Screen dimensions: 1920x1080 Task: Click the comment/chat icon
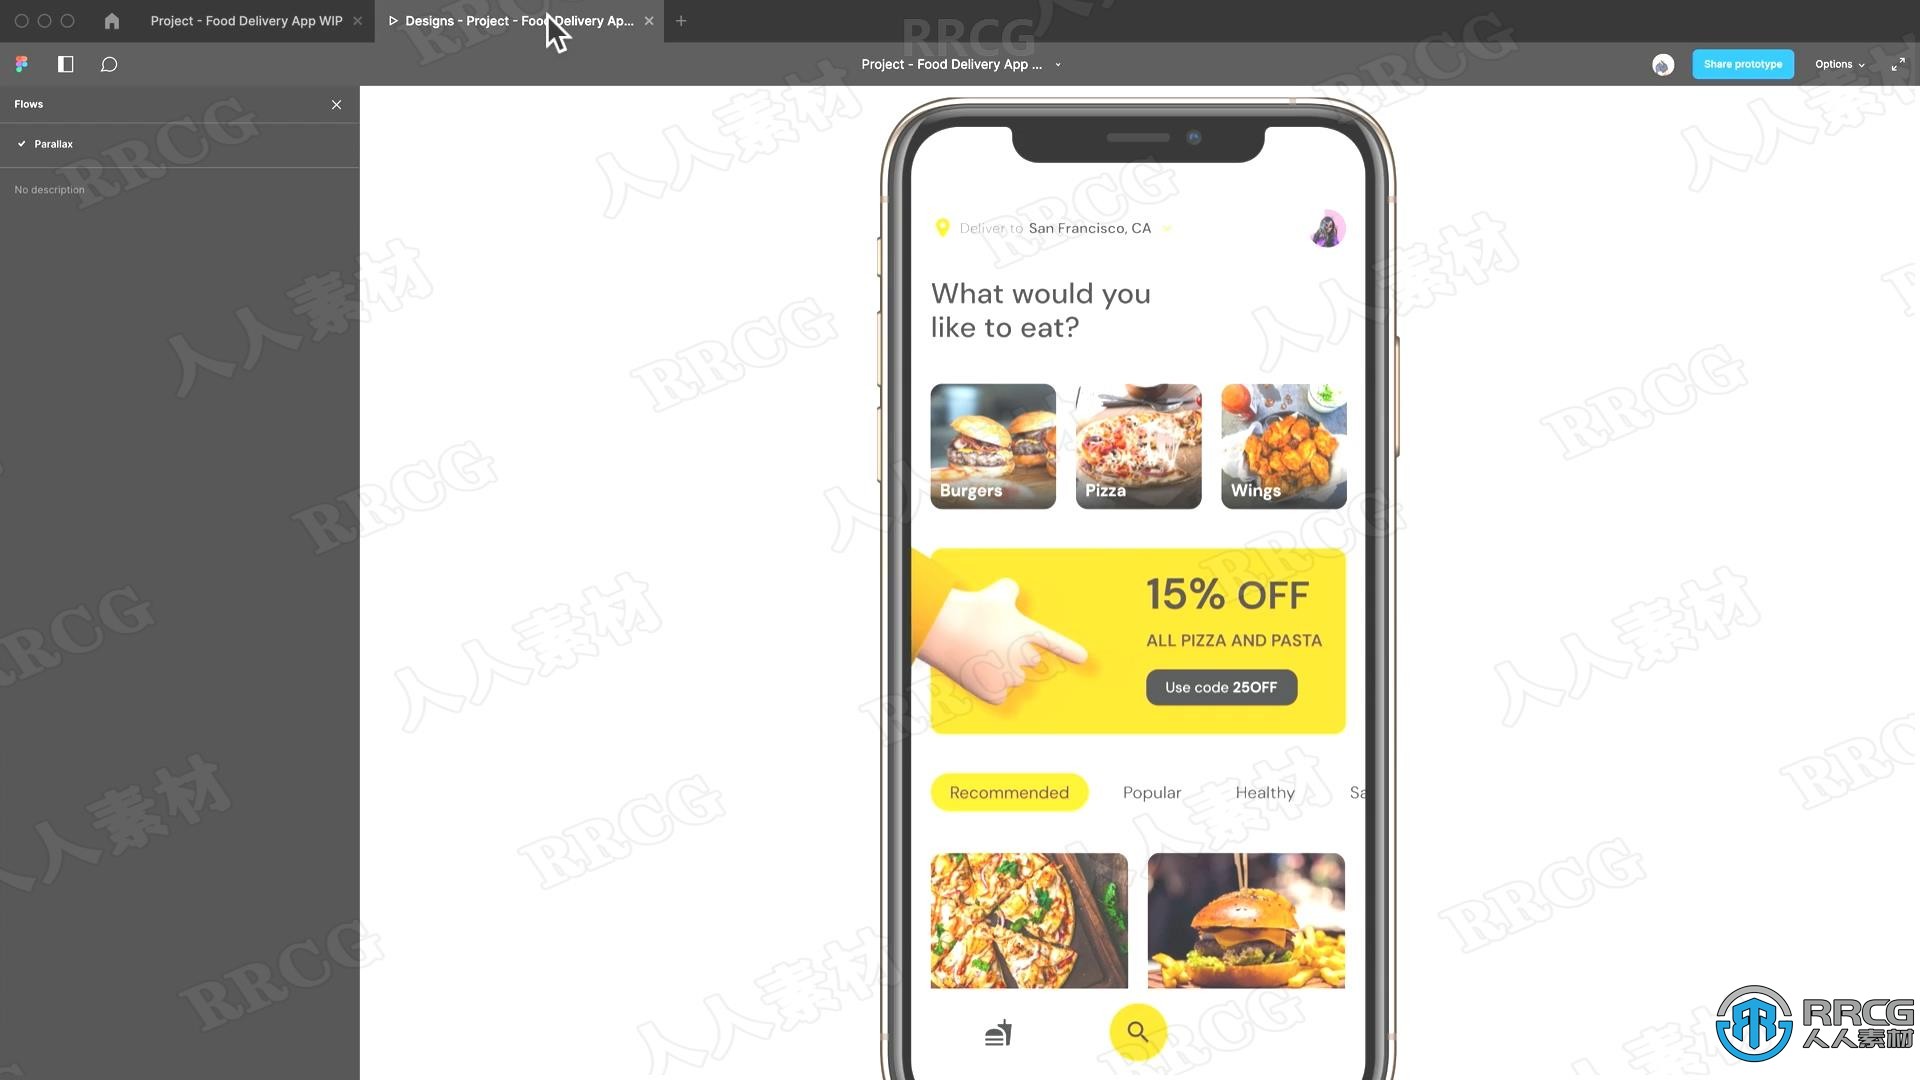[x=109, y=63]
